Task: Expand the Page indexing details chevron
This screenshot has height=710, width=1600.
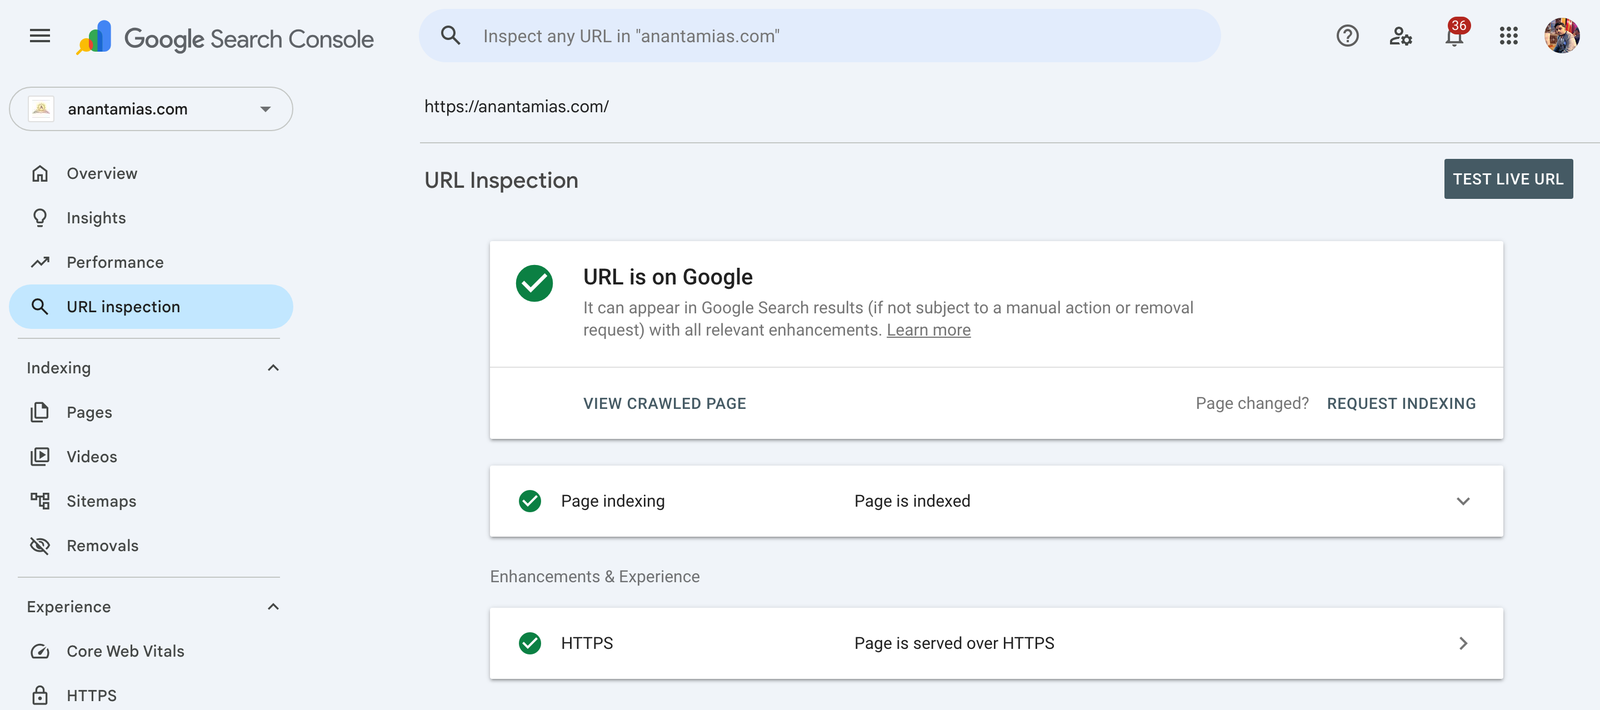Action: click(x=1463, y=501)
